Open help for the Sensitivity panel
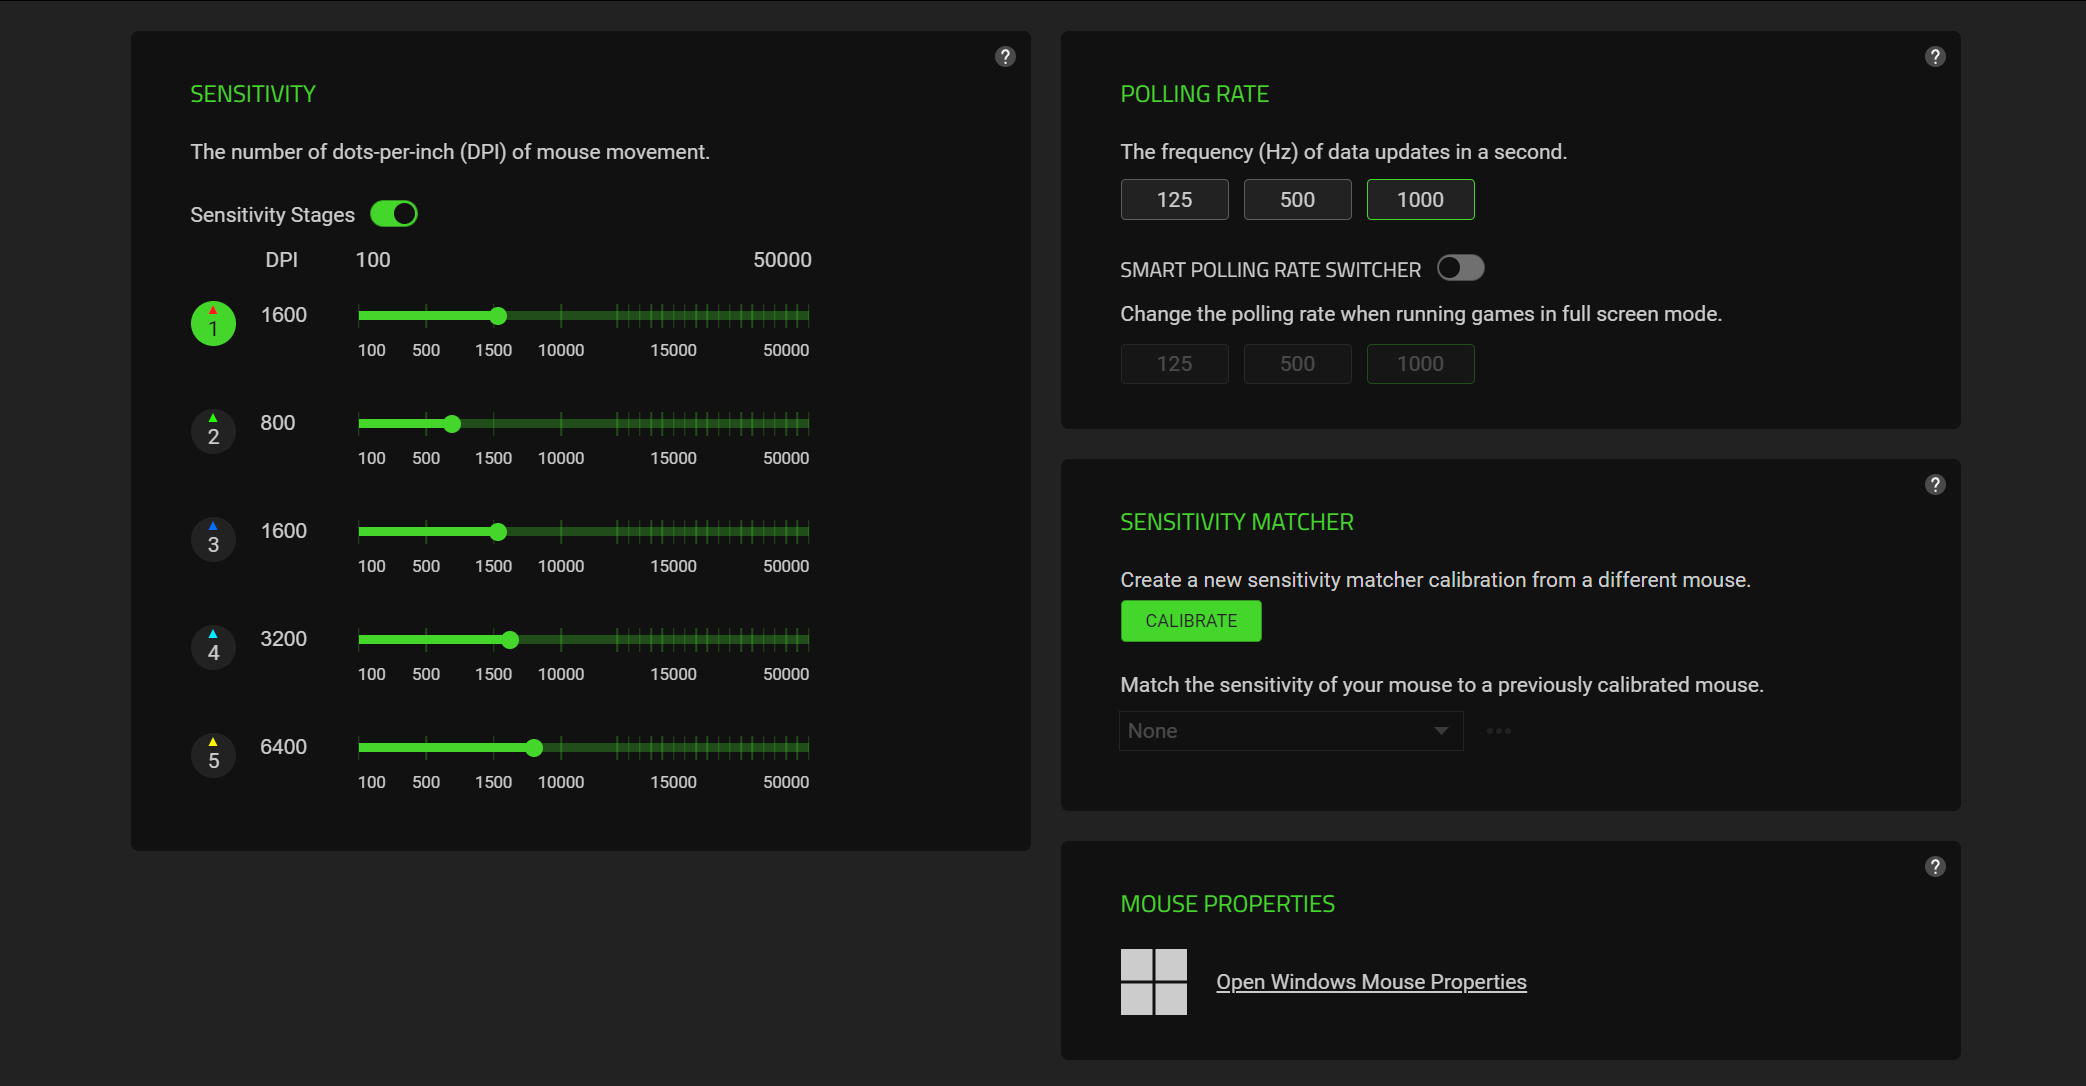Viewport: 2086px width, 1086px height. [1005, 57]
